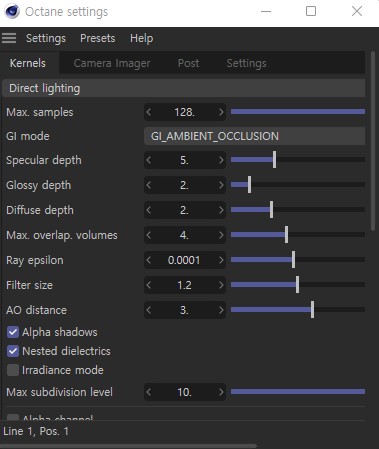Image resolution: width=379 pixels, height=449 pixels.
Task: Decrease Glossy depth with left arrow
Action: tap(149, 185)
